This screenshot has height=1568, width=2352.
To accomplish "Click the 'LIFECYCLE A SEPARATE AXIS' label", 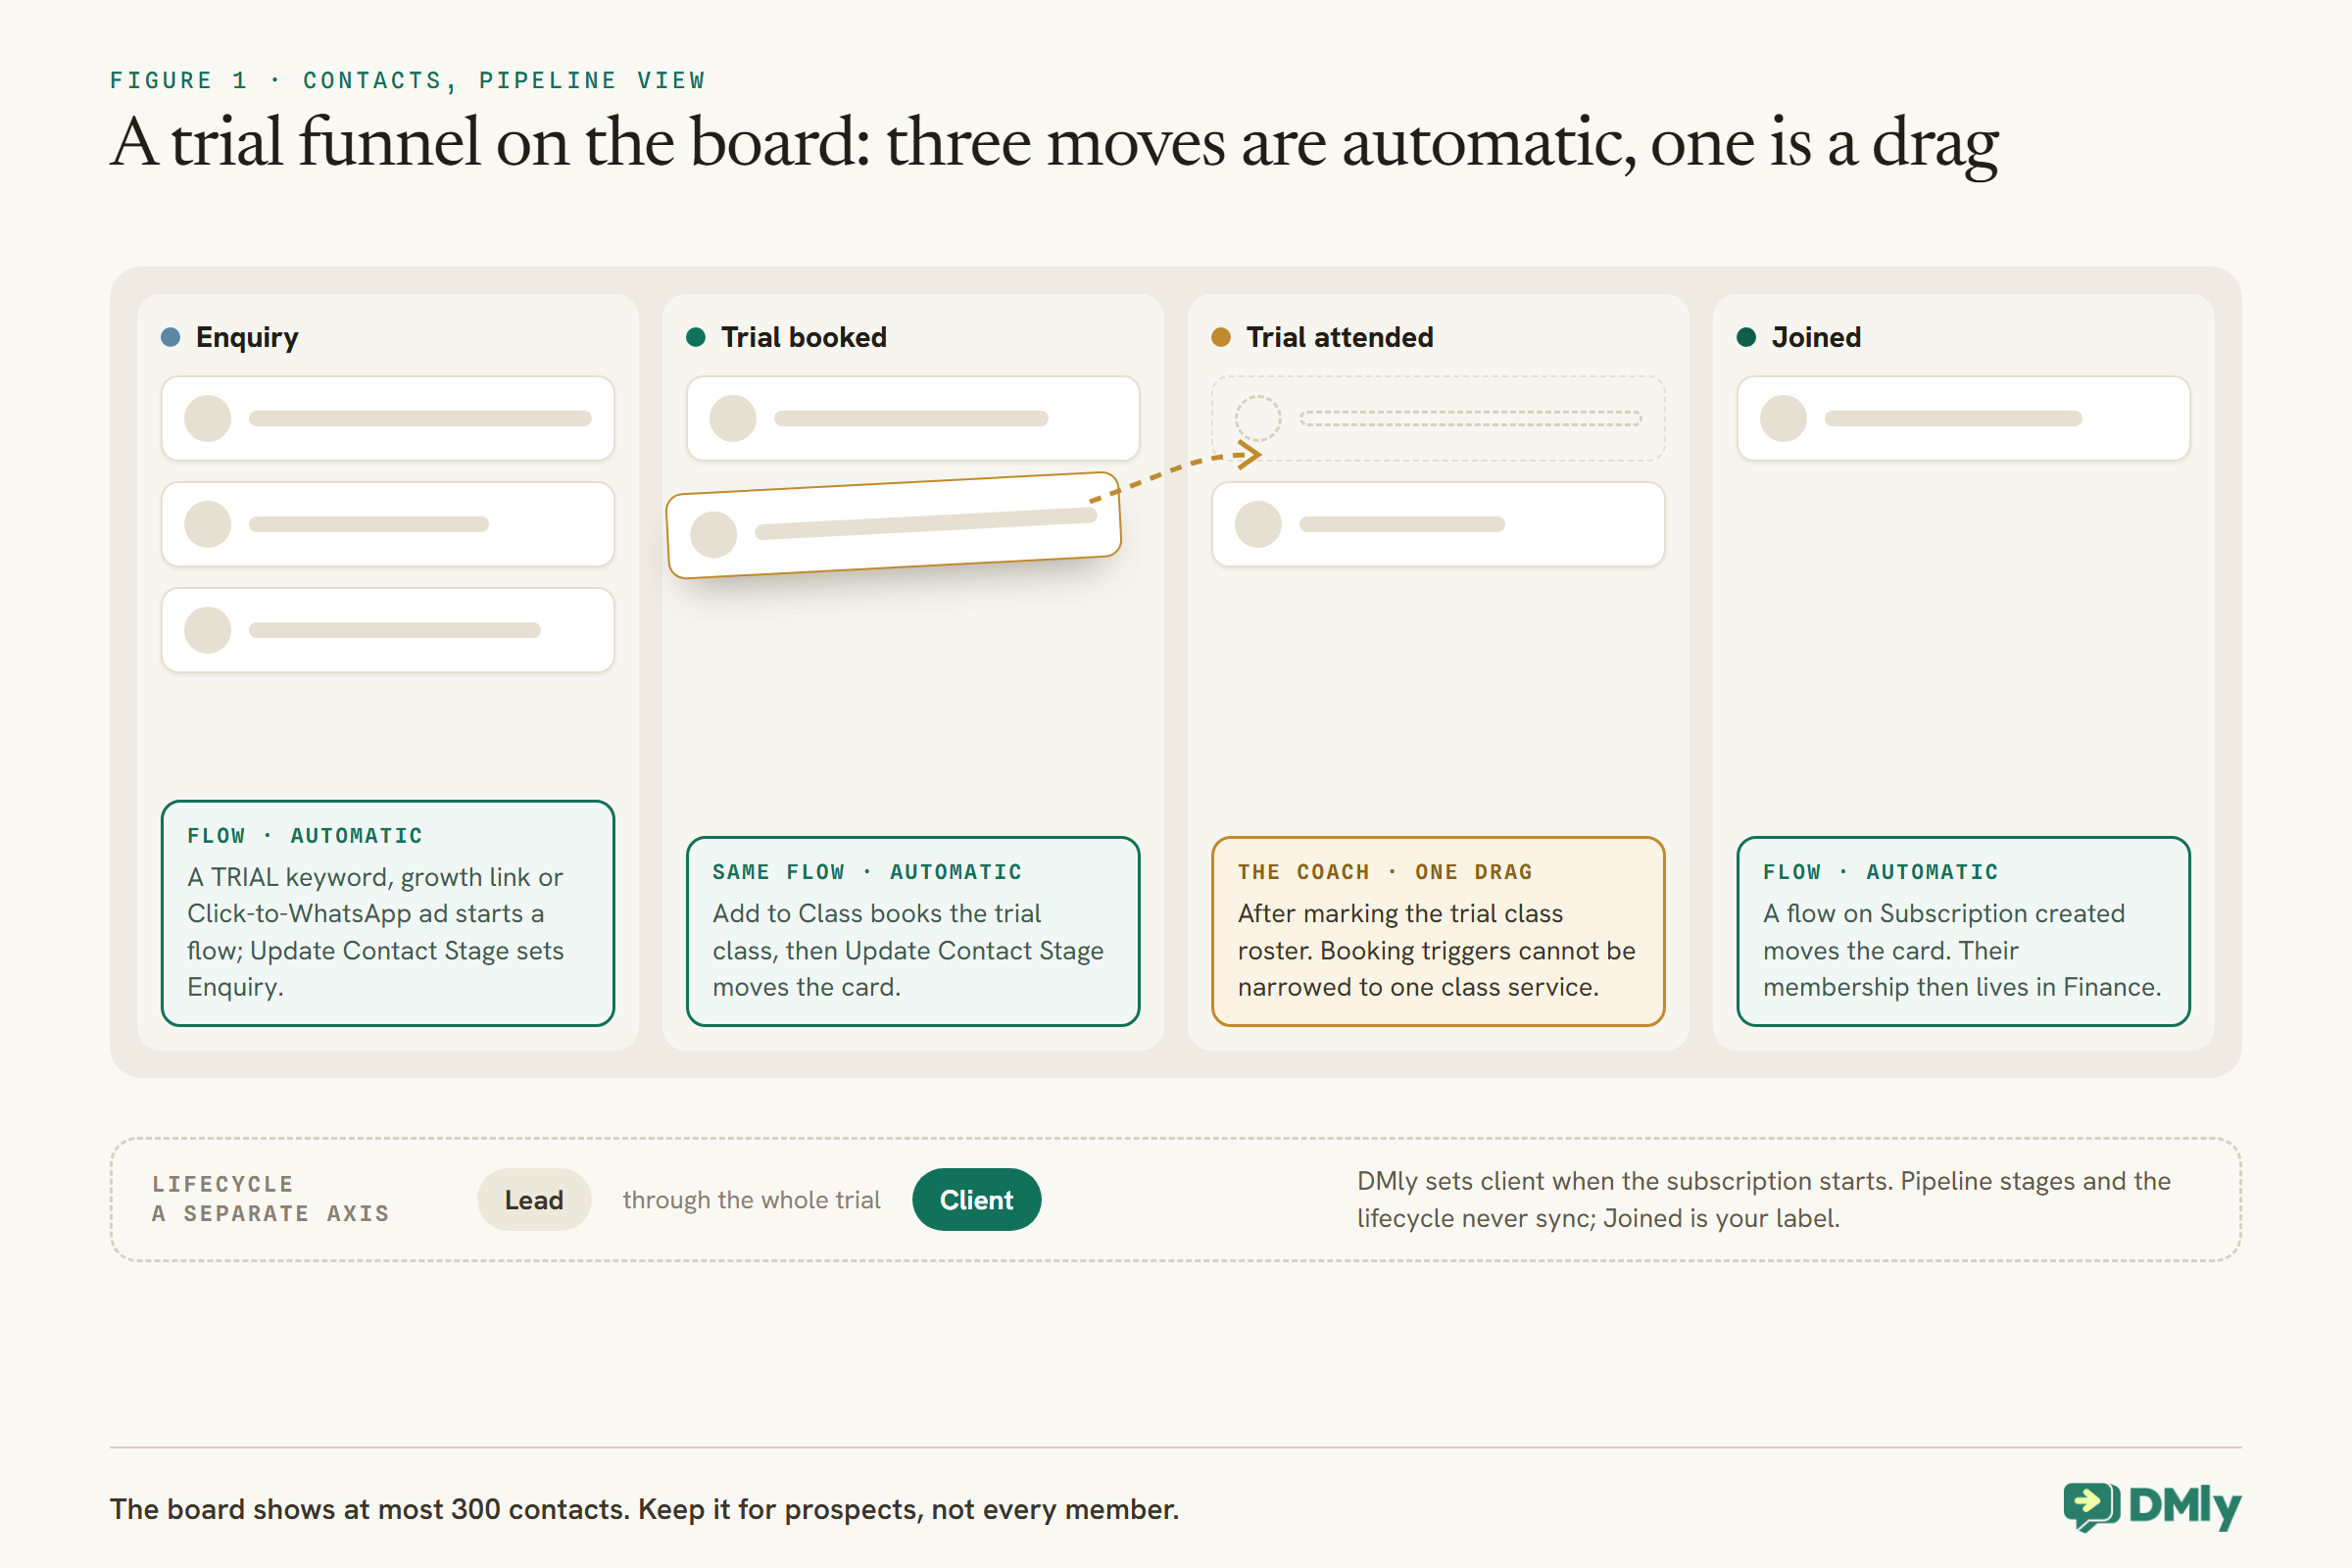I will pyautogui.click(x=271, y=1199).
